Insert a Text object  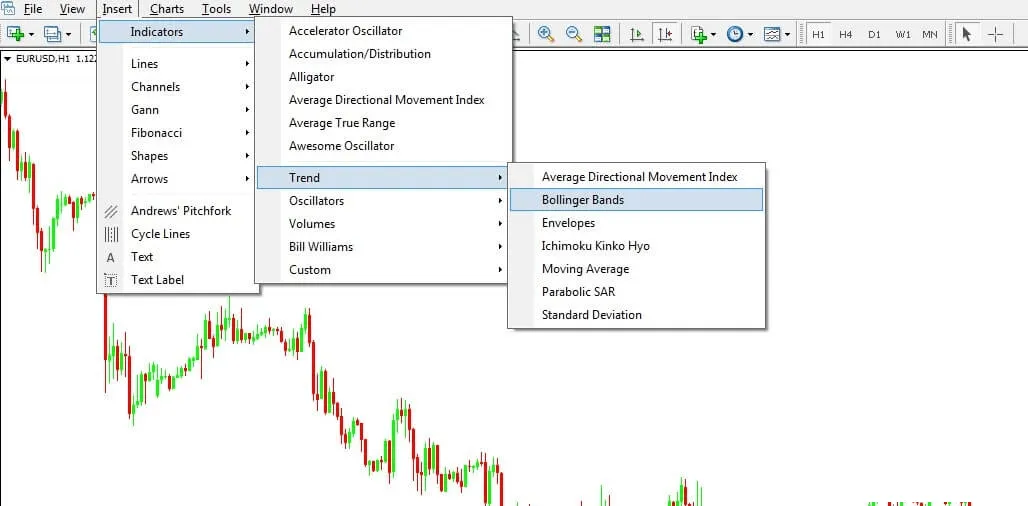[x=176, y=256]
